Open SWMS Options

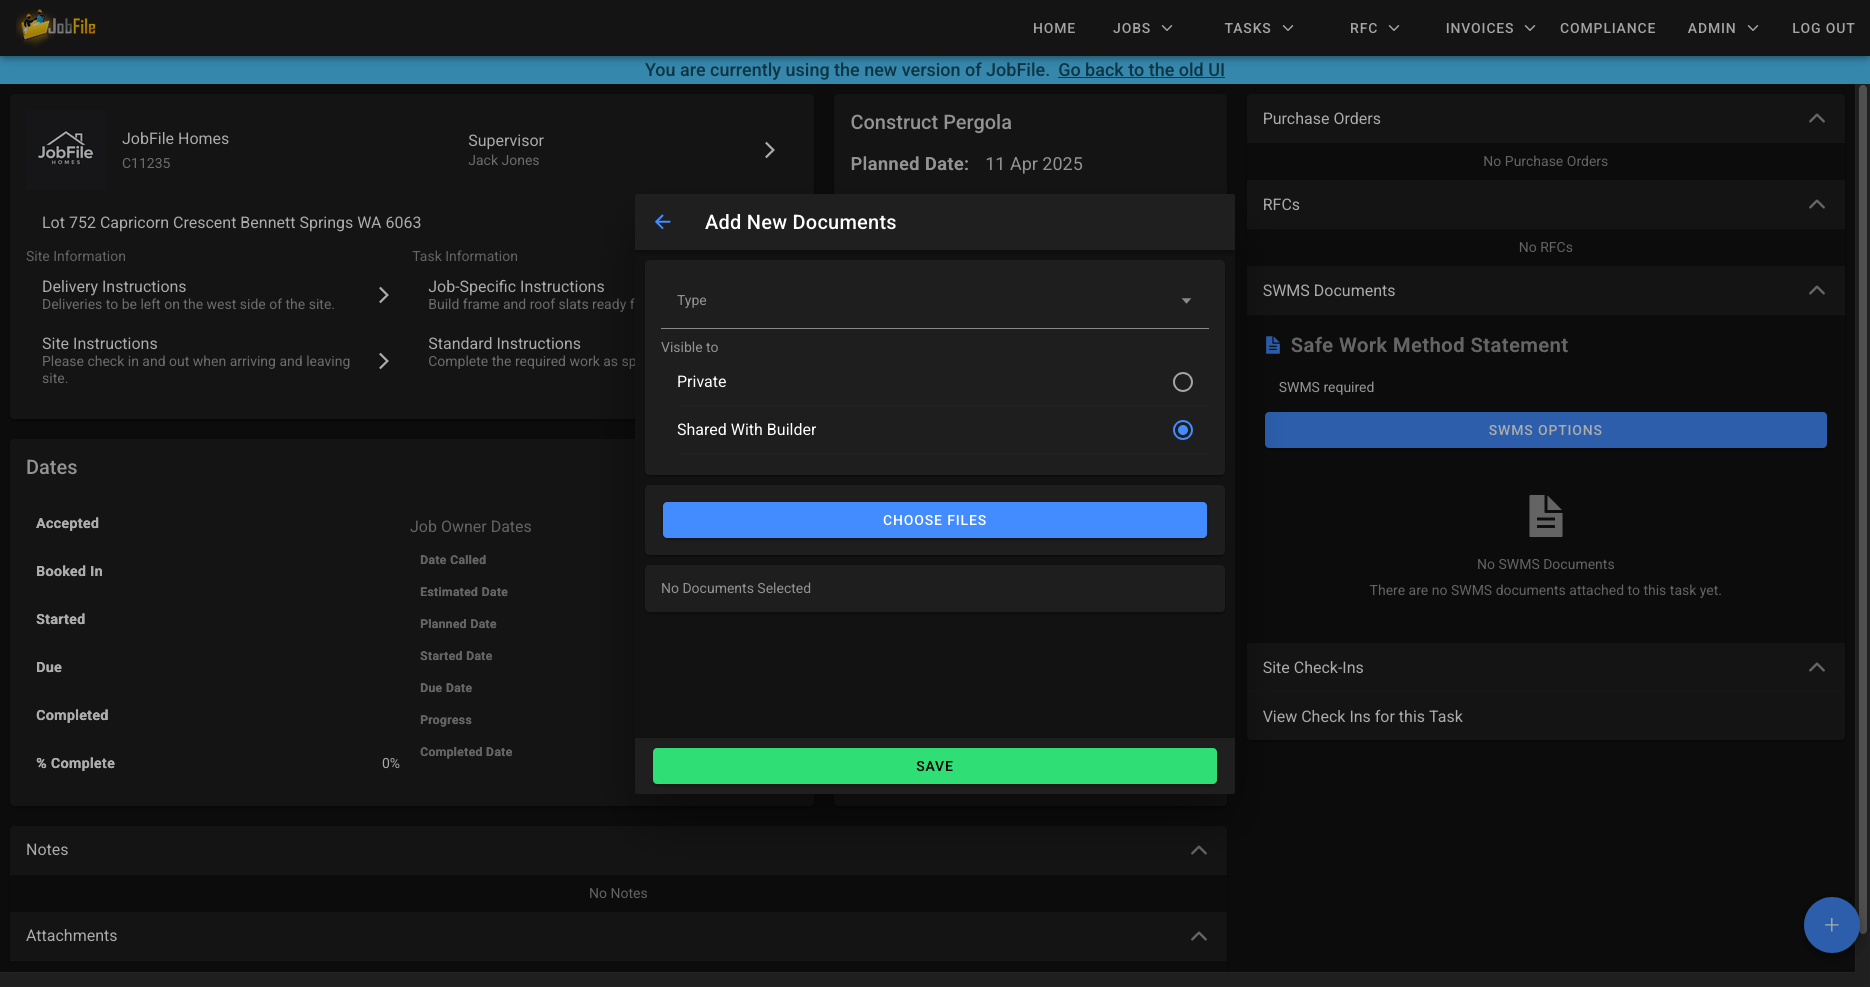pos(1545,430)
